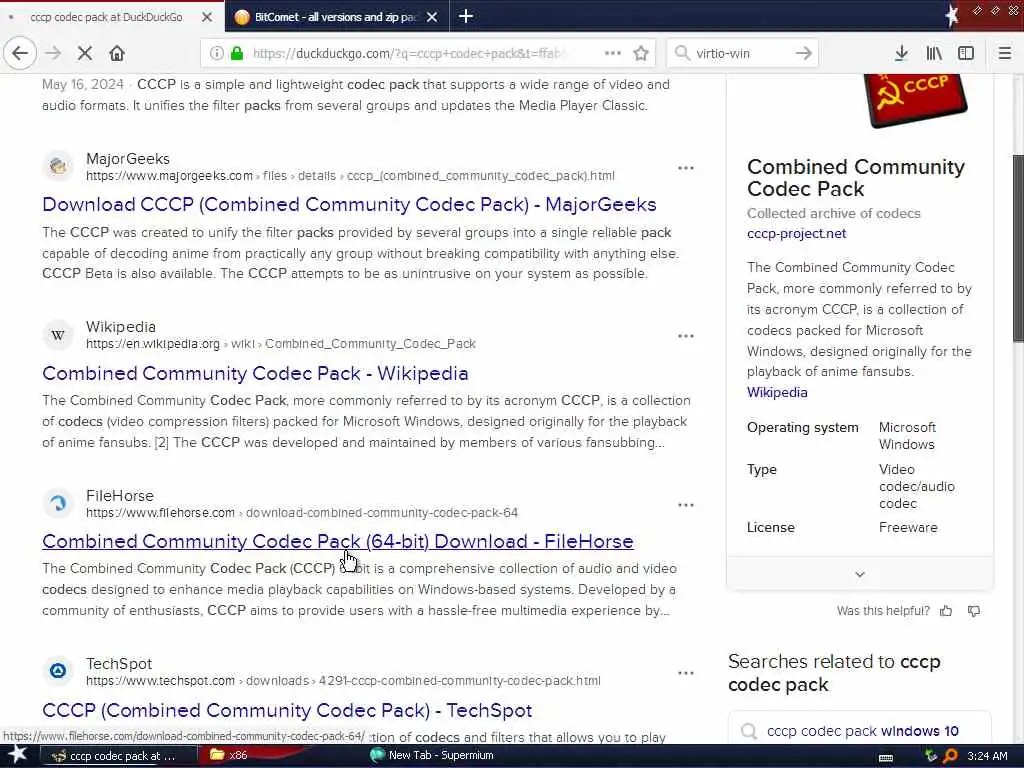Open the downloads panel
The width and height of the screenshot is (1024, 768).
(x=901, y=53)
